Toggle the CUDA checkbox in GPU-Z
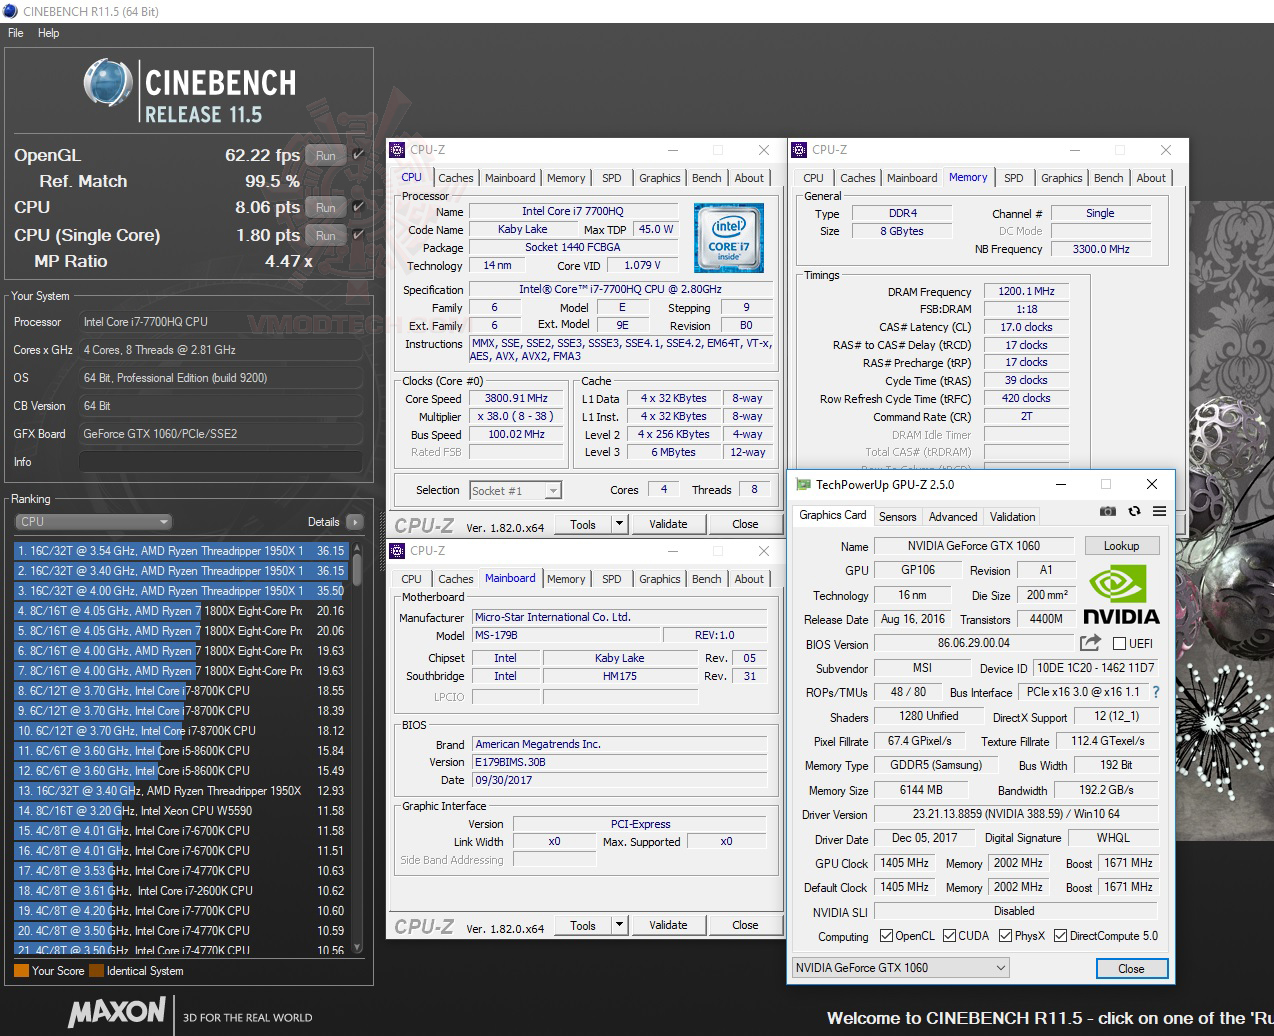The image size is (1274, 1036). click(x=949, y=936)
